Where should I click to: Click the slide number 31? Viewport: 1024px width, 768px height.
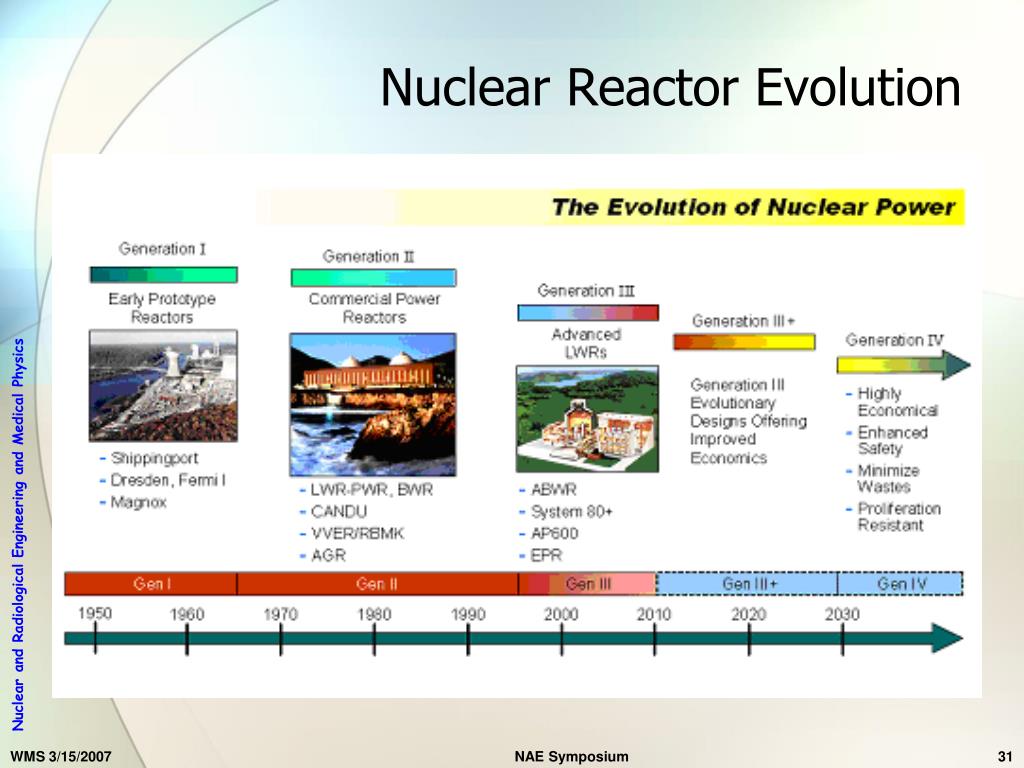[x=1005, y=756]
